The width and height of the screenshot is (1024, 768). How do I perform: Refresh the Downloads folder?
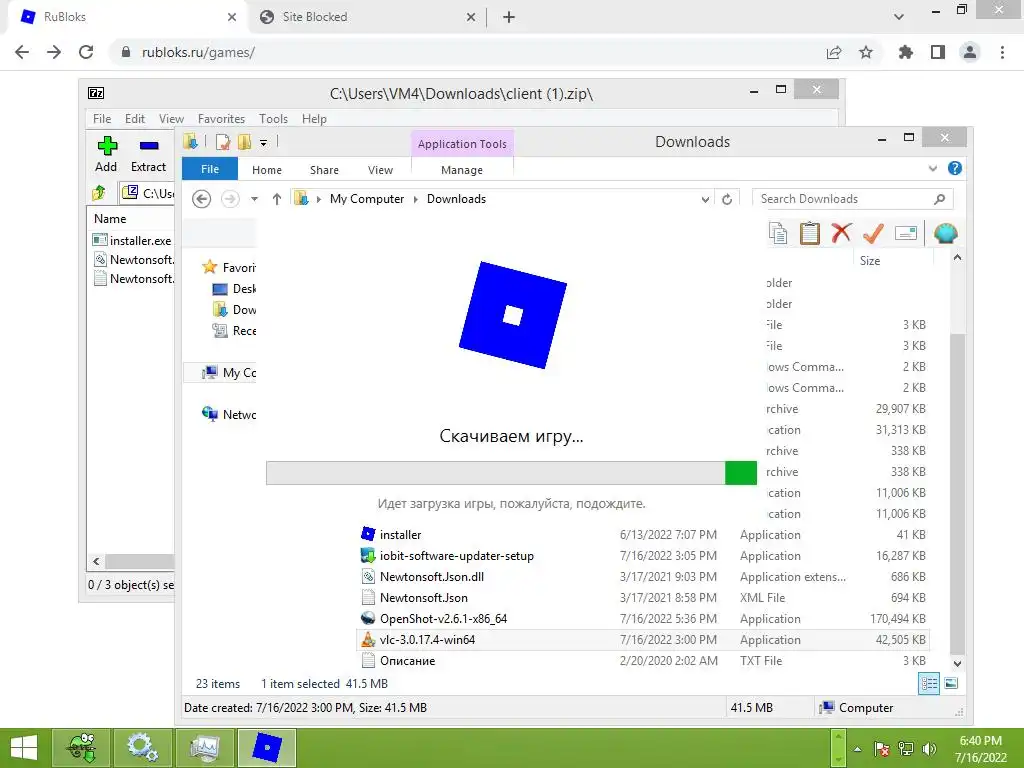[x=727, y=199]
